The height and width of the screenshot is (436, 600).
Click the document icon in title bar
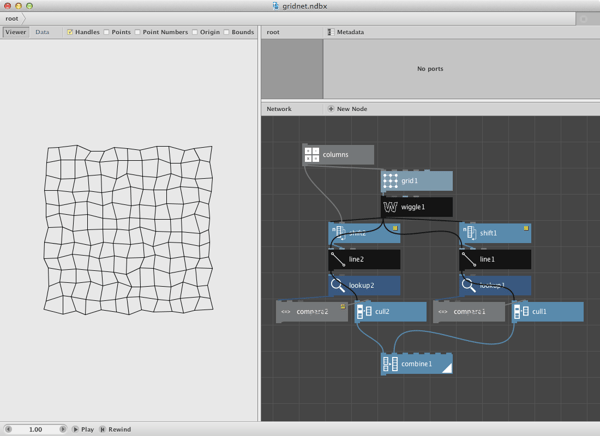coord(276,6)
